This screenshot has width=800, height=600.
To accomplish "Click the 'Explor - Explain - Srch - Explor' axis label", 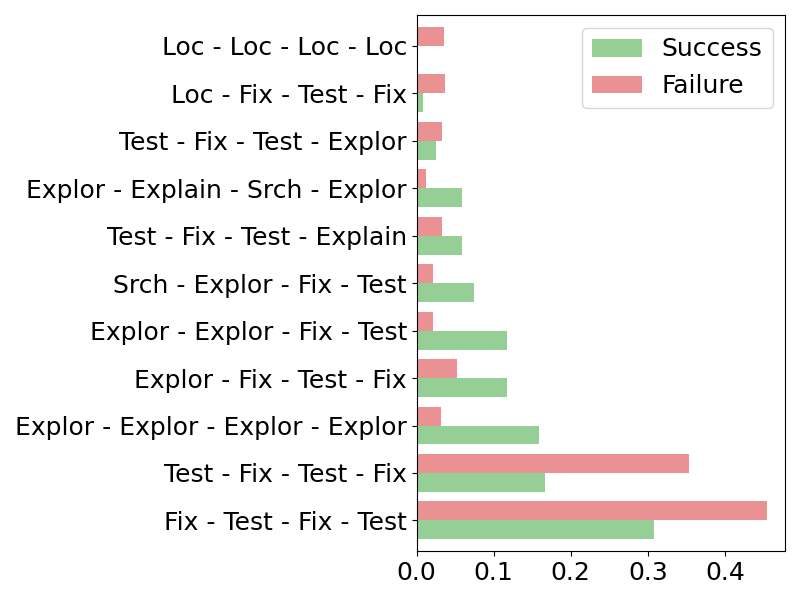I will pos(217,189).
